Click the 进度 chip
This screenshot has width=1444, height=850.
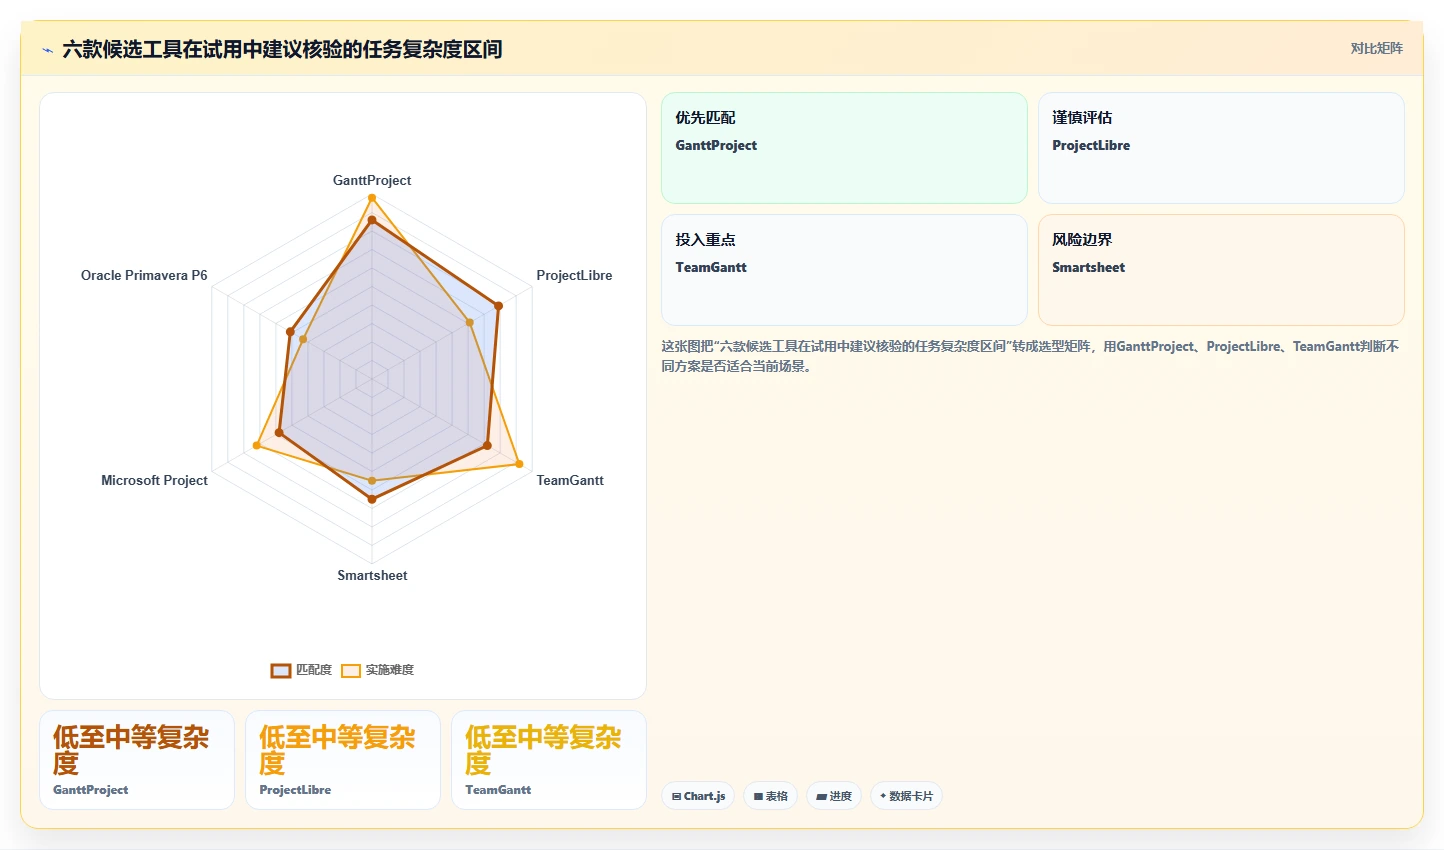coord(834,796)
